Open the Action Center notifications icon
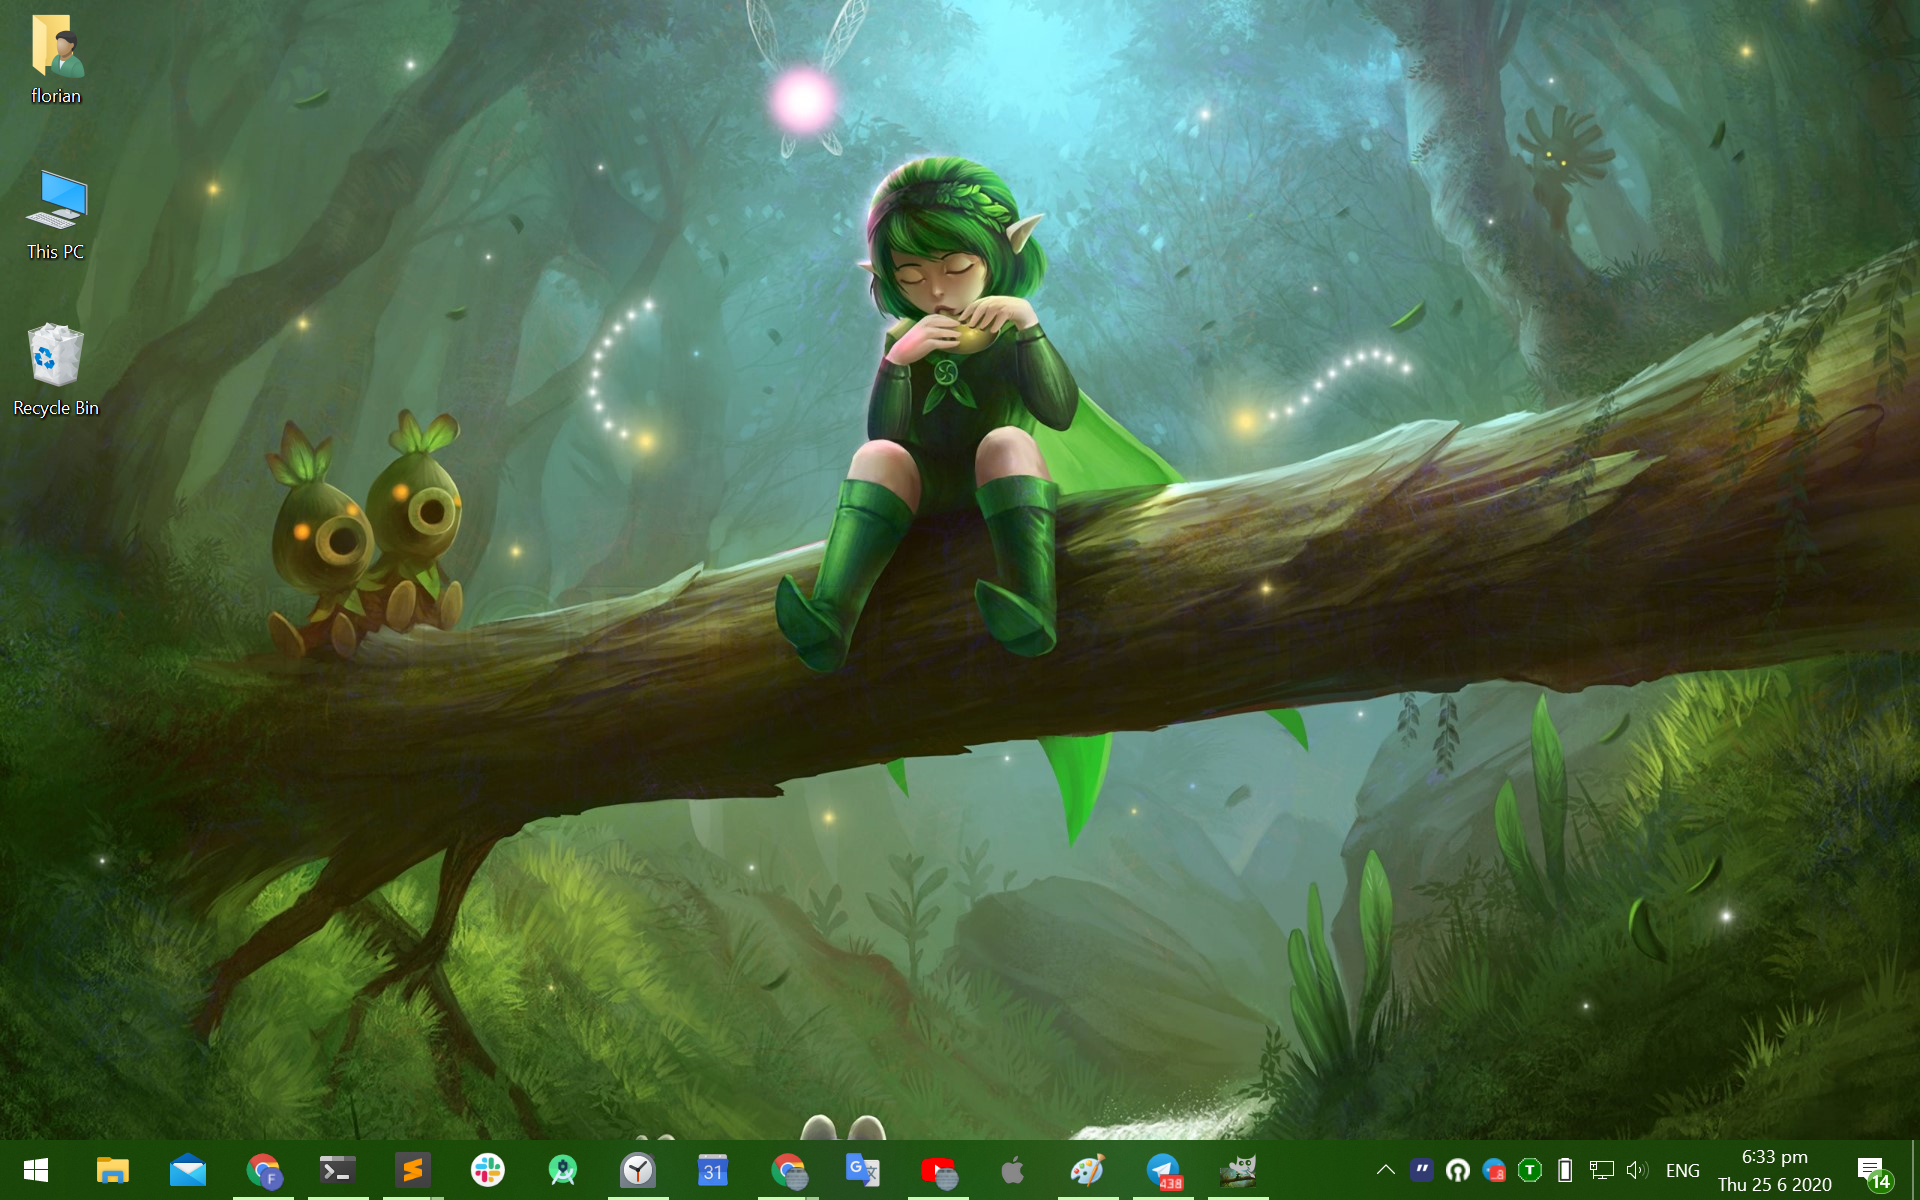1920x1200 pixels. coord(1871,1170)
